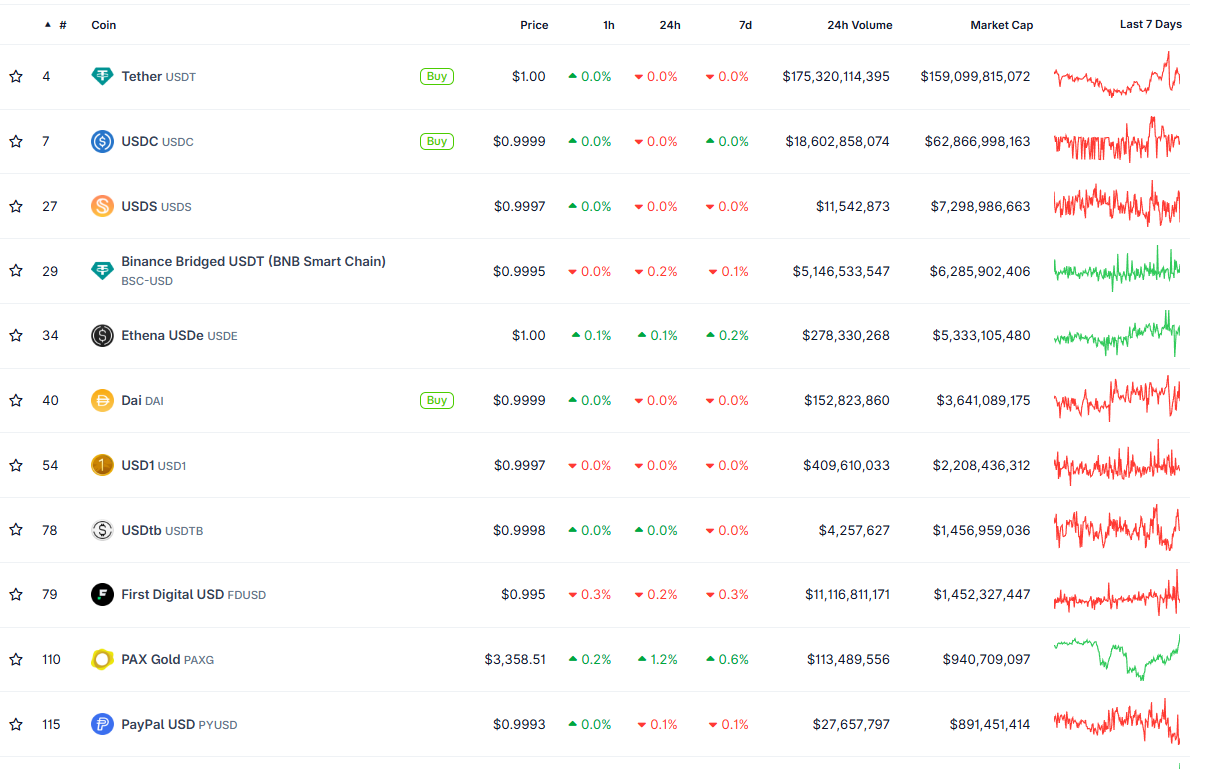This screenshot has width=1217, height=769.
Task: Click the Ethena USDe logo icon
Action: [x=102, y=336]
